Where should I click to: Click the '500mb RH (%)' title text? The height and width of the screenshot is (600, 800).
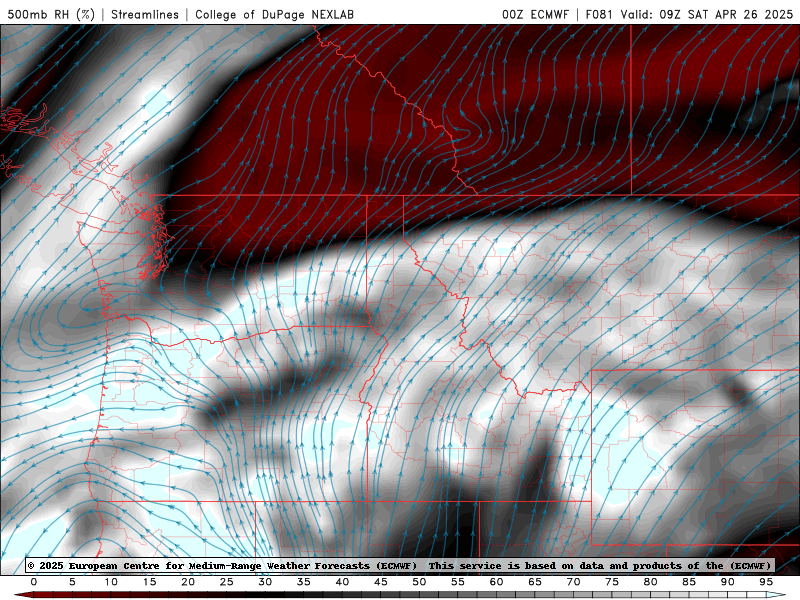51,14
